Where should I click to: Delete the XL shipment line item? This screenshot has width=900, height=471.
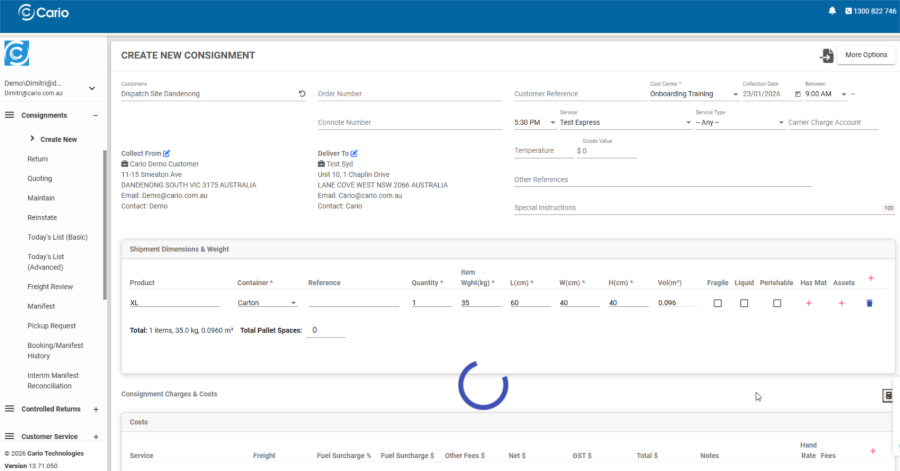(869, 302)
